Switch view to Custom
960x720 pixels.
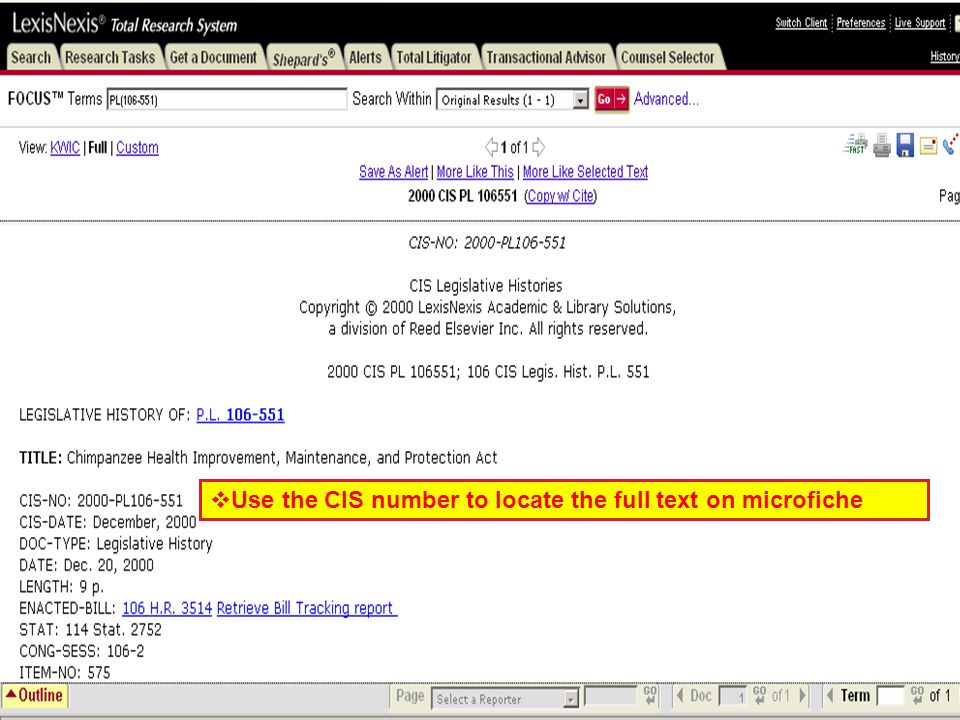[x=137, y=148]
